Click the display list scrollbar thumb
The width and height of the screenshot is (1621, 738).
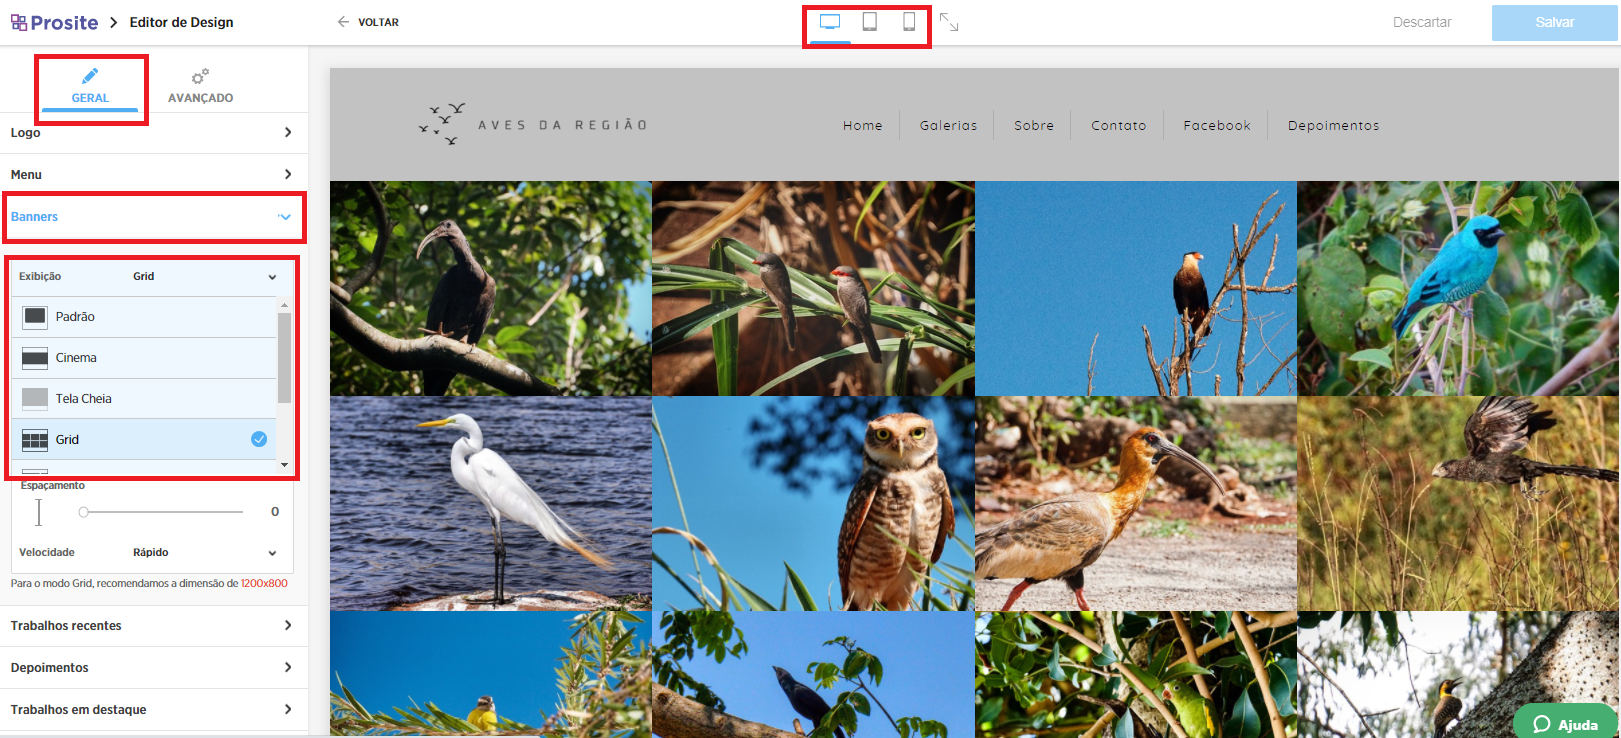[x=284, y=358]
